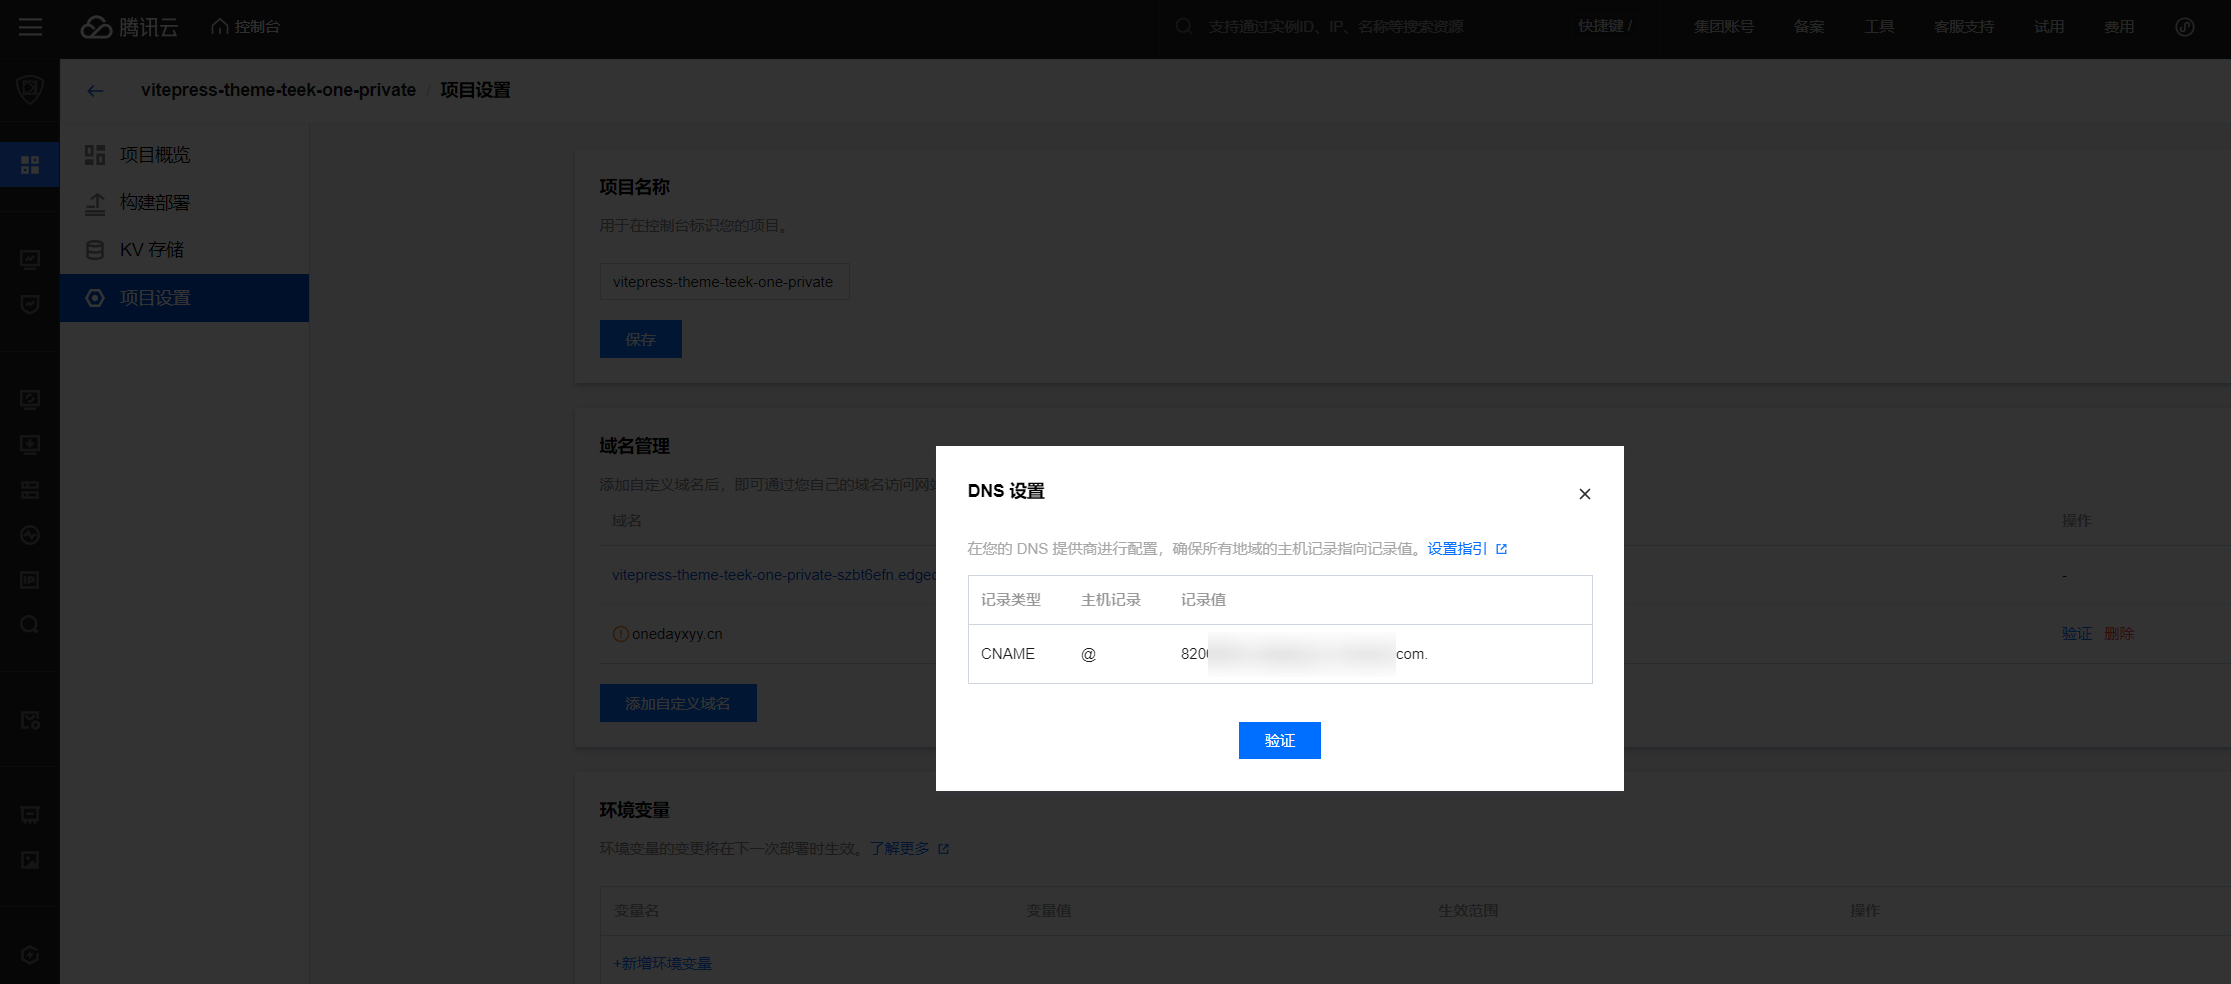Open the vitepress-theme-teek-one-private-szbt6efn domain link
The height and width of the screenshot is (984, 2231).
point(774,575)
